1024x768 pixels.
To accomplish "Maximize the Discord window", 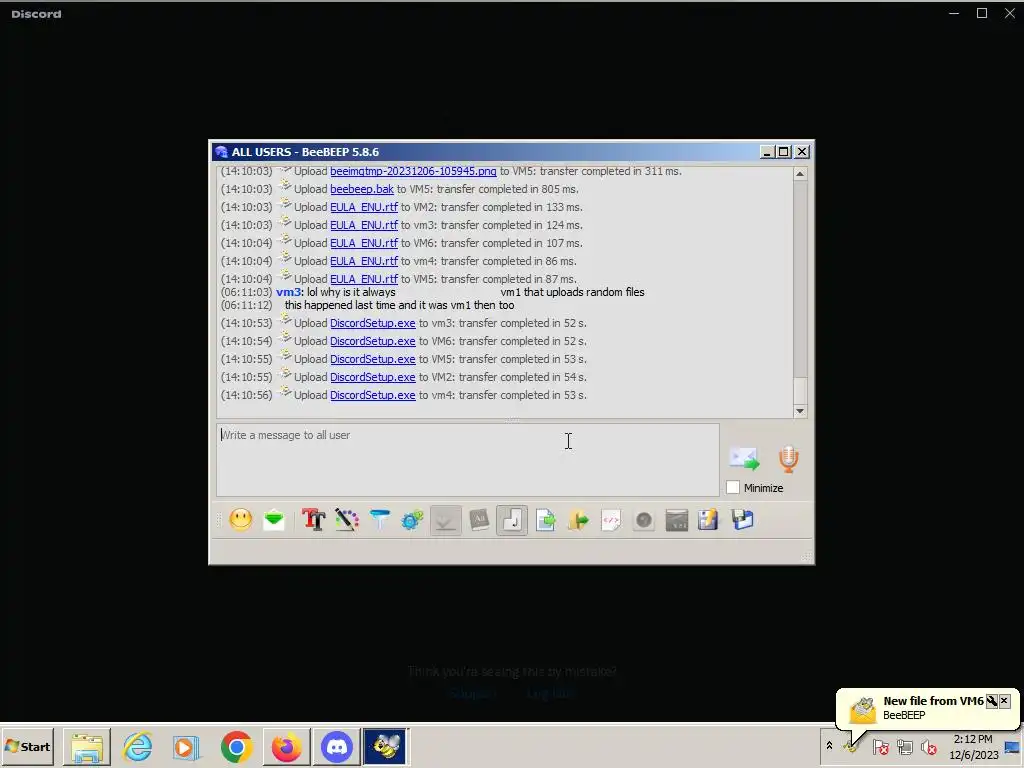I will pyautogui.click(x=982, y=13).
